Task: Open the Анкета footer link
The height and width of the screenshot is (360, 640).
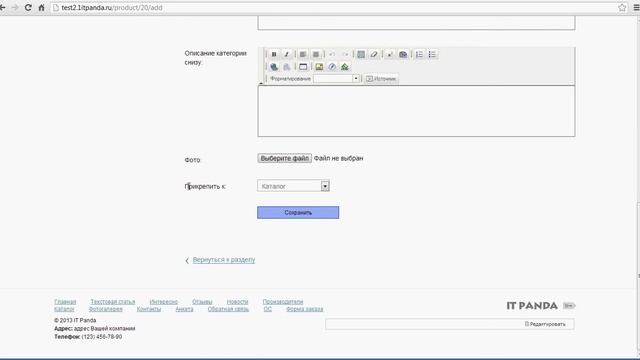Action: click(184, 309)
